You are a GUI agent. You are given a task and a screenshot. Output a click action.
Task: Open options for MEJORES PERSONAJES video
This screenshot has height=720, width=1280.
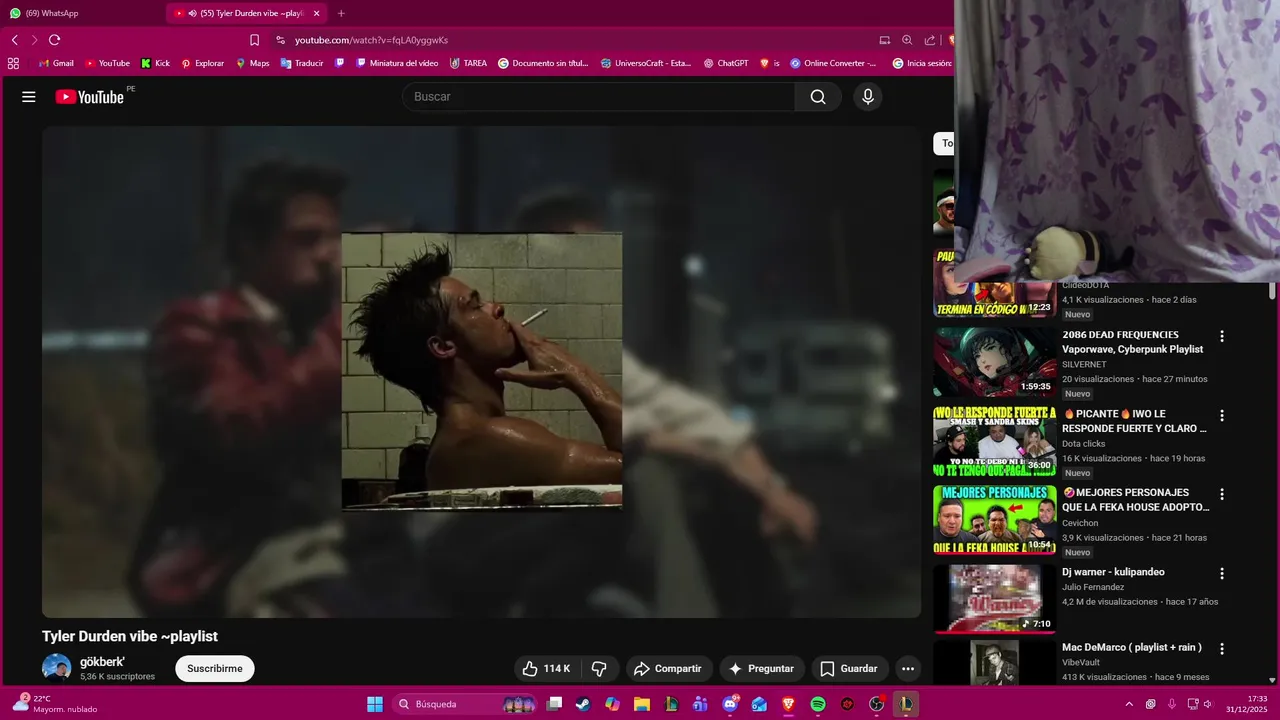(x=1221, y=494)
